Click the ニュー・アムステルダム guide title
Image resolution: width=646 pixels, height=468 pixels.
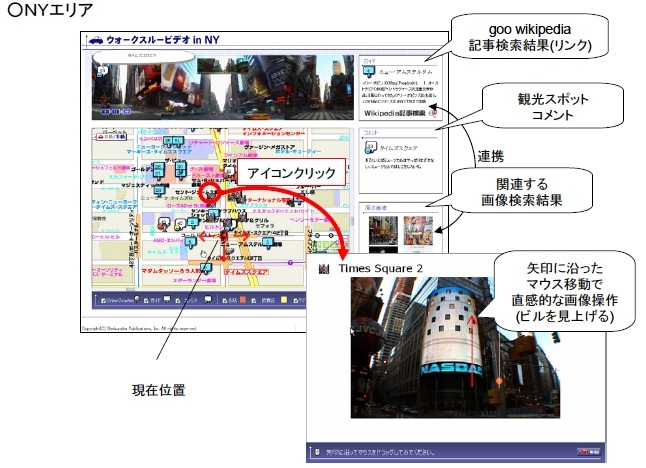(x=405, y=72)
